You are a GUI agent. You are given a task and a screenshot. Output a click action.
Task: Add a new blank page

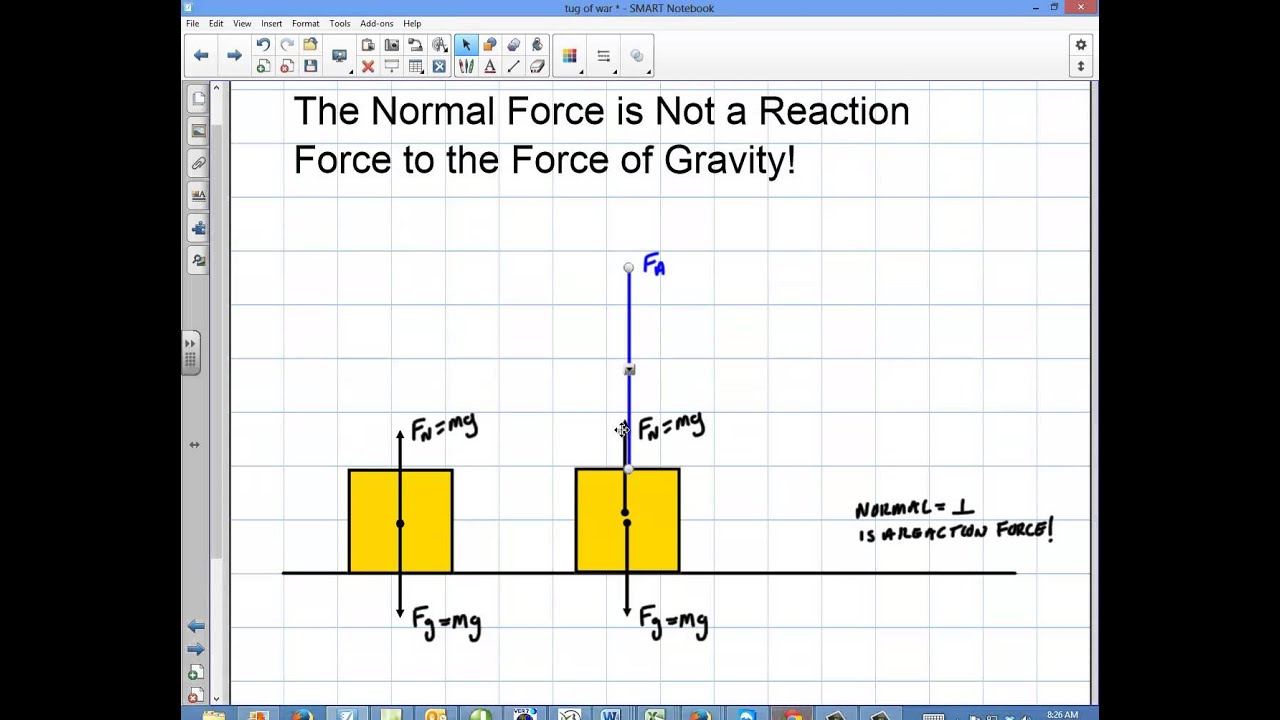click(x=263, y=67)
